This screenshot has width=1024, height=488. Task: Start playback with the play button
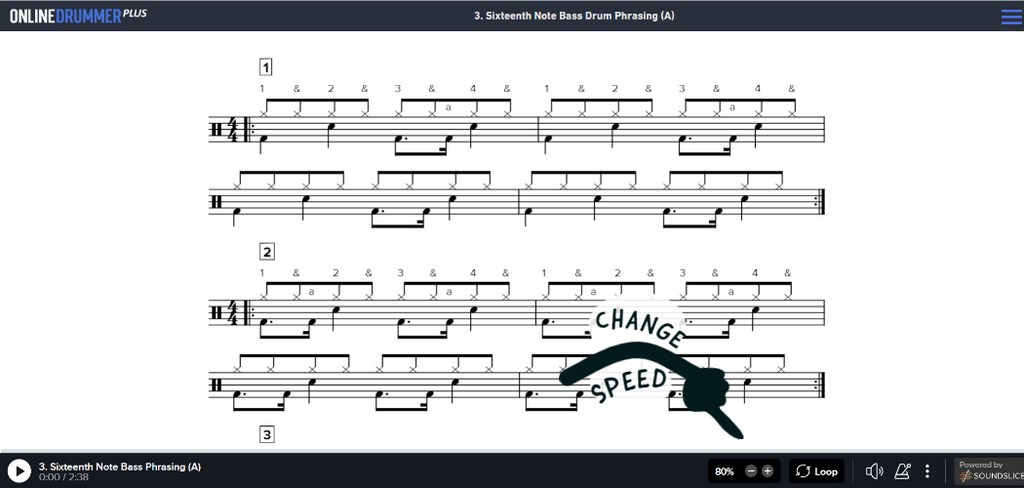[20, 470]
